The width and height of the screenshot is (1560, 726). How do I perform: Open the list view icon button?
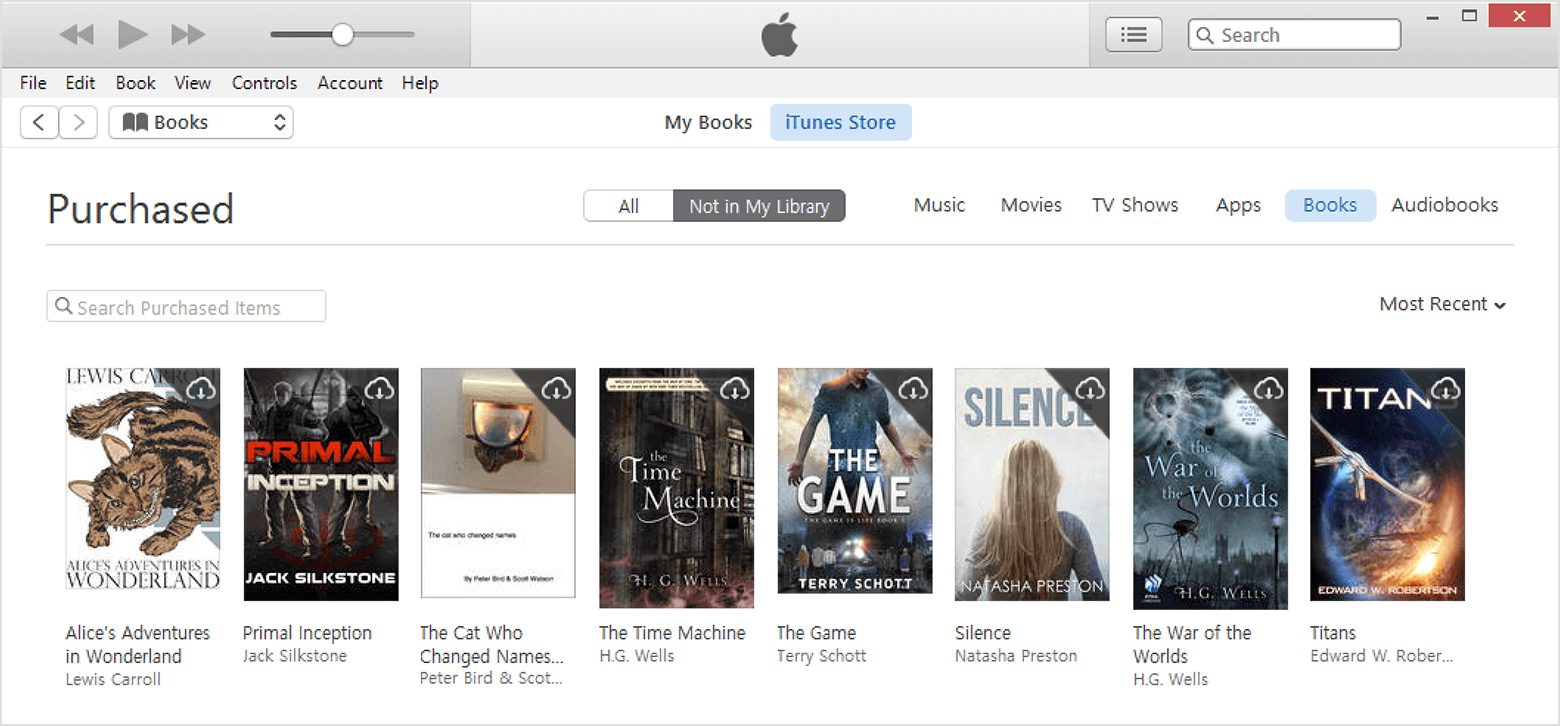(1133, 35)
